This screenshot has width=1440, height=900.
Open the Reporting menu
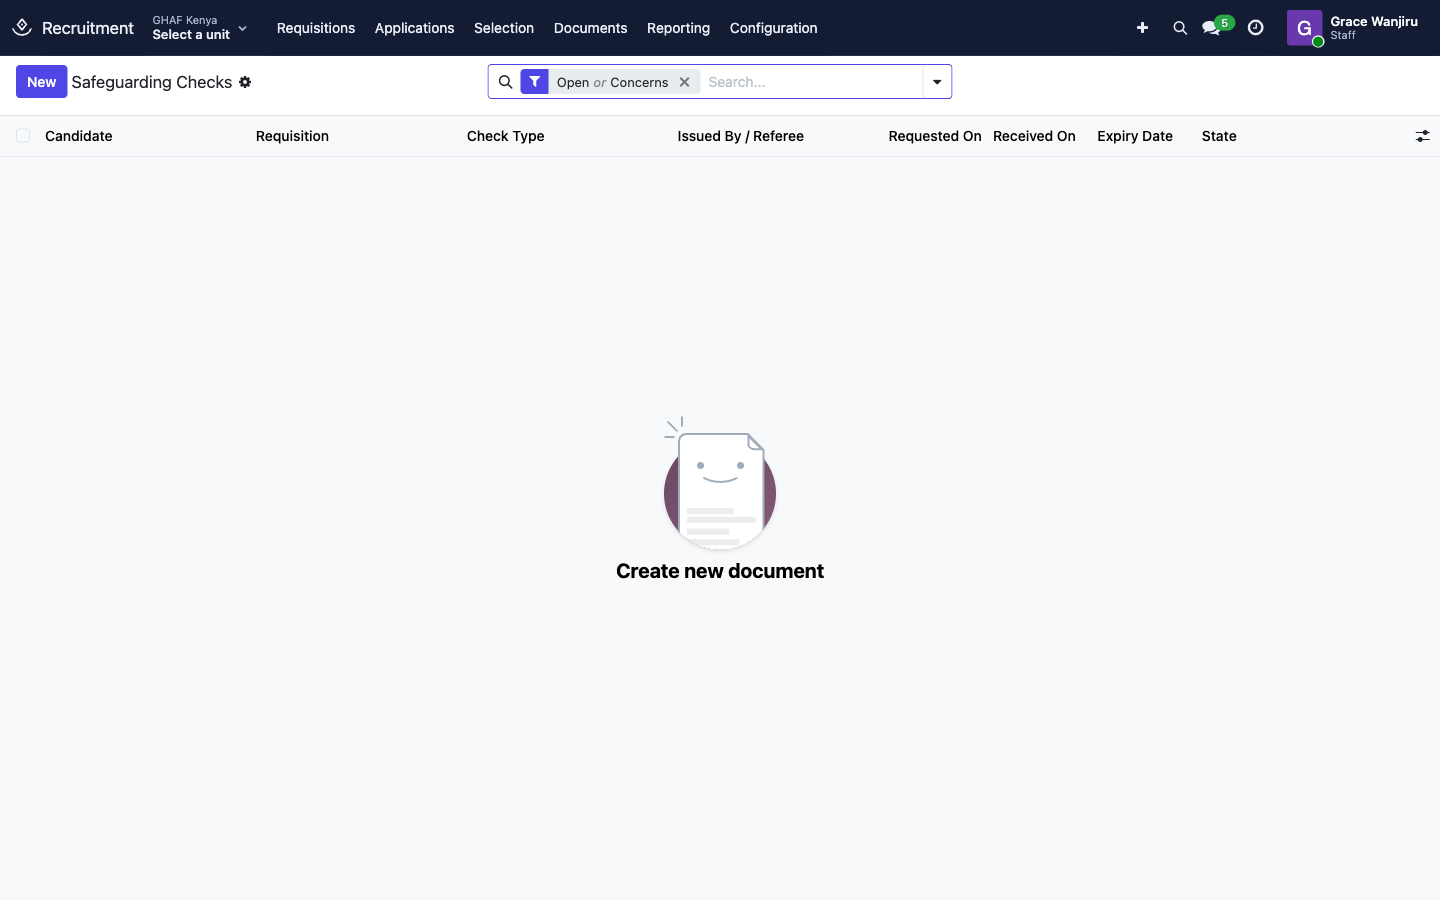tap(678, 28)
